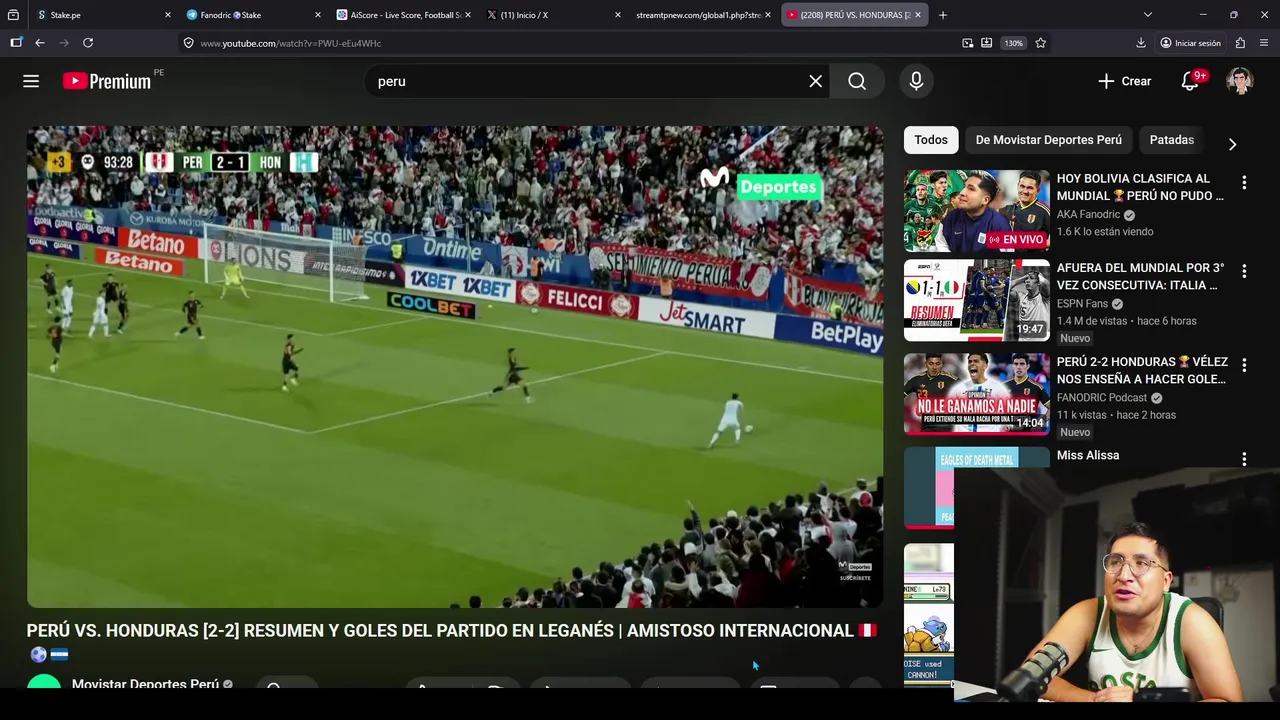Go back to previous page

[40, 43]
